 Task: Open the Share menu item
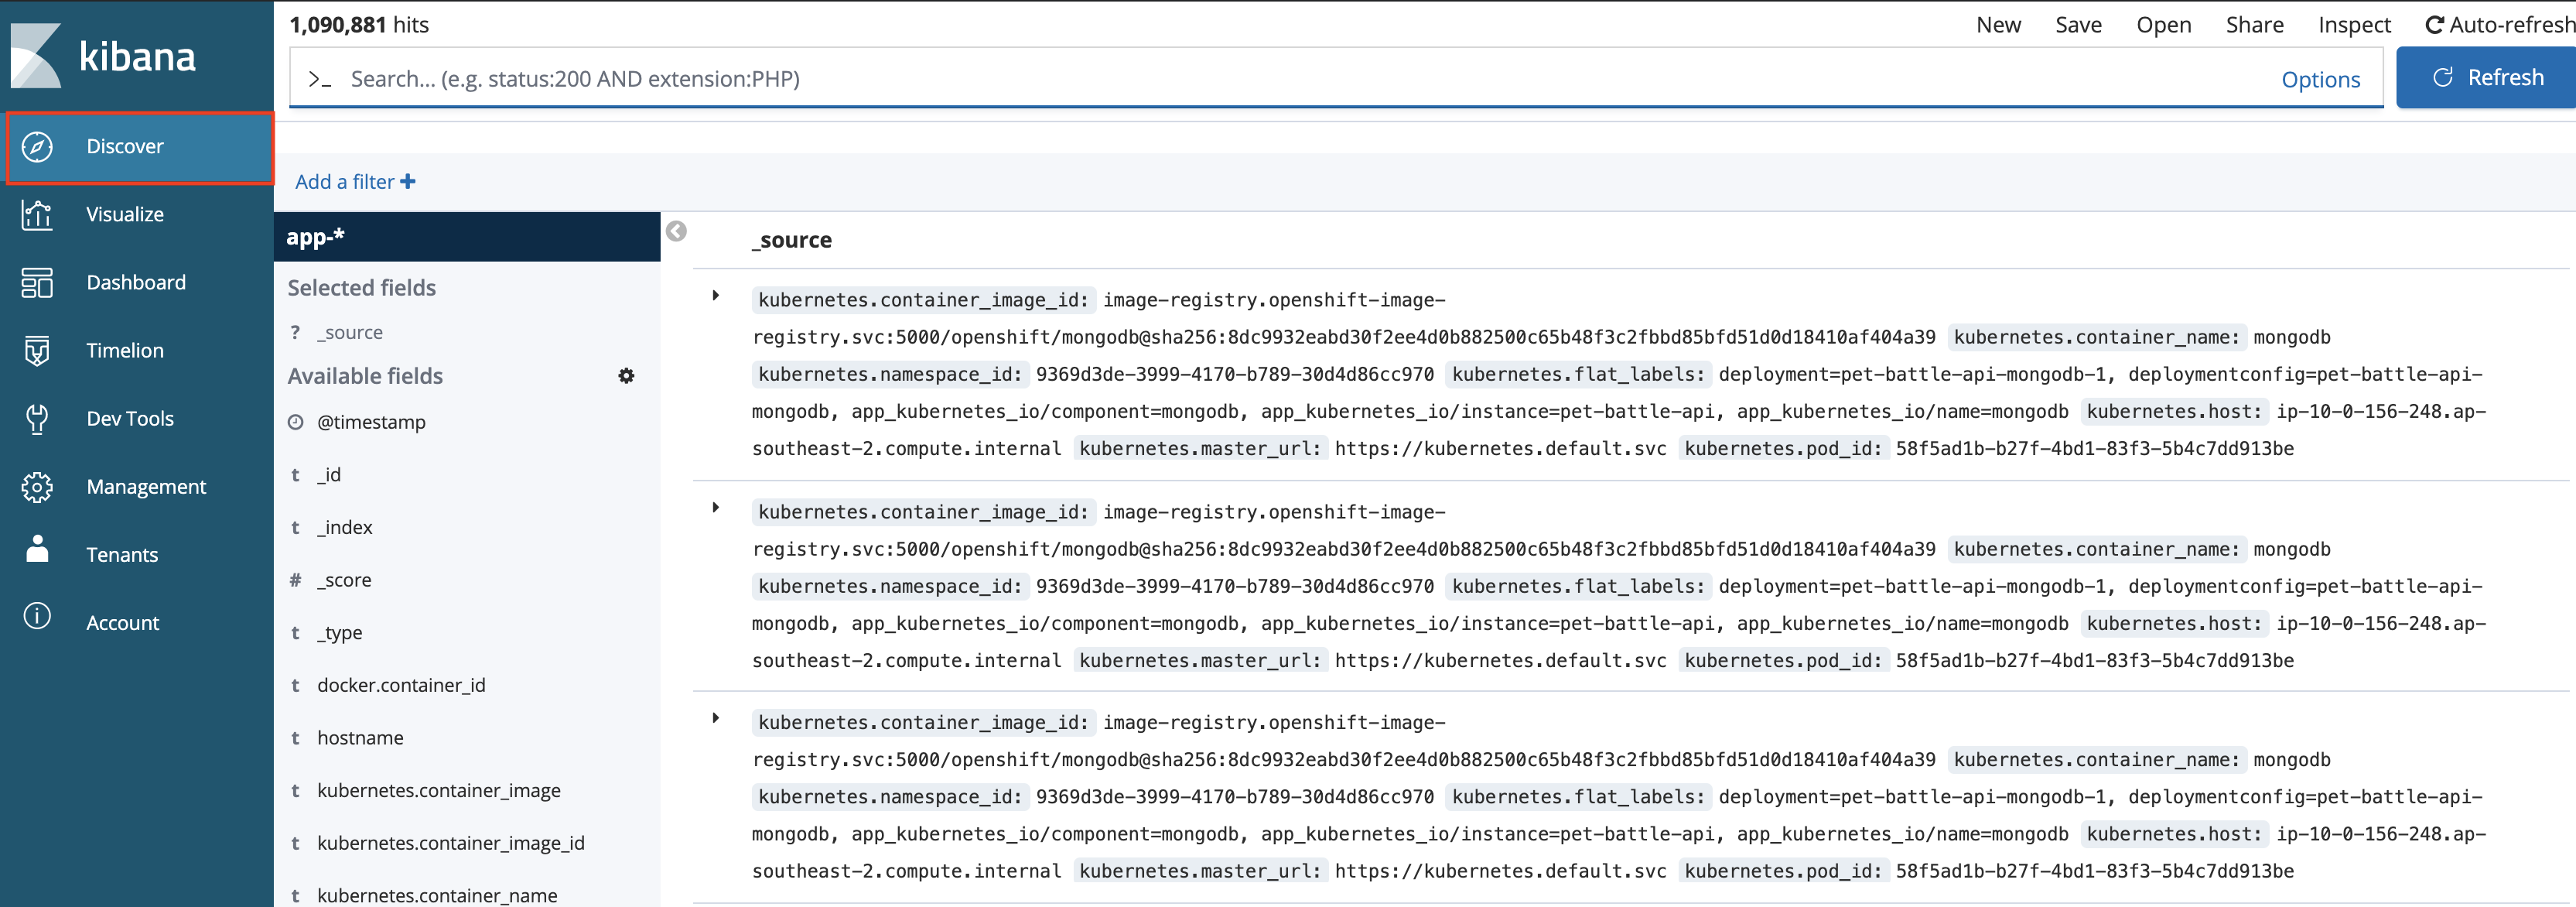point(2253,25)
